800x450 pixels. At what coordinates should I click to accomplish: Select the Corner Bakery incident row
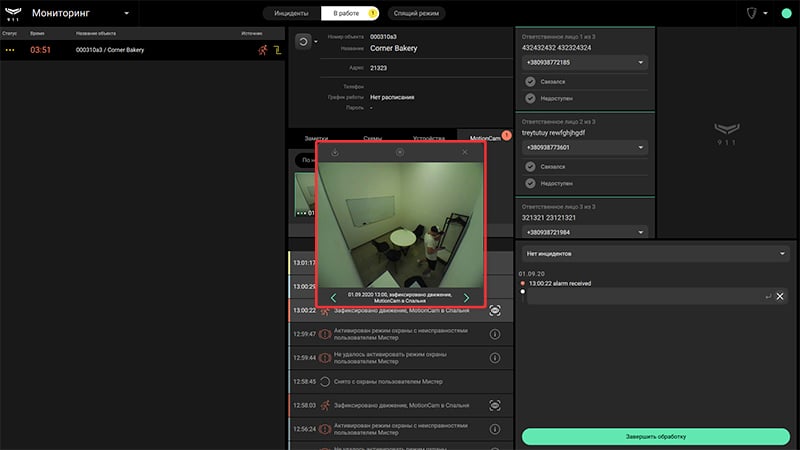tap(142, 50)
